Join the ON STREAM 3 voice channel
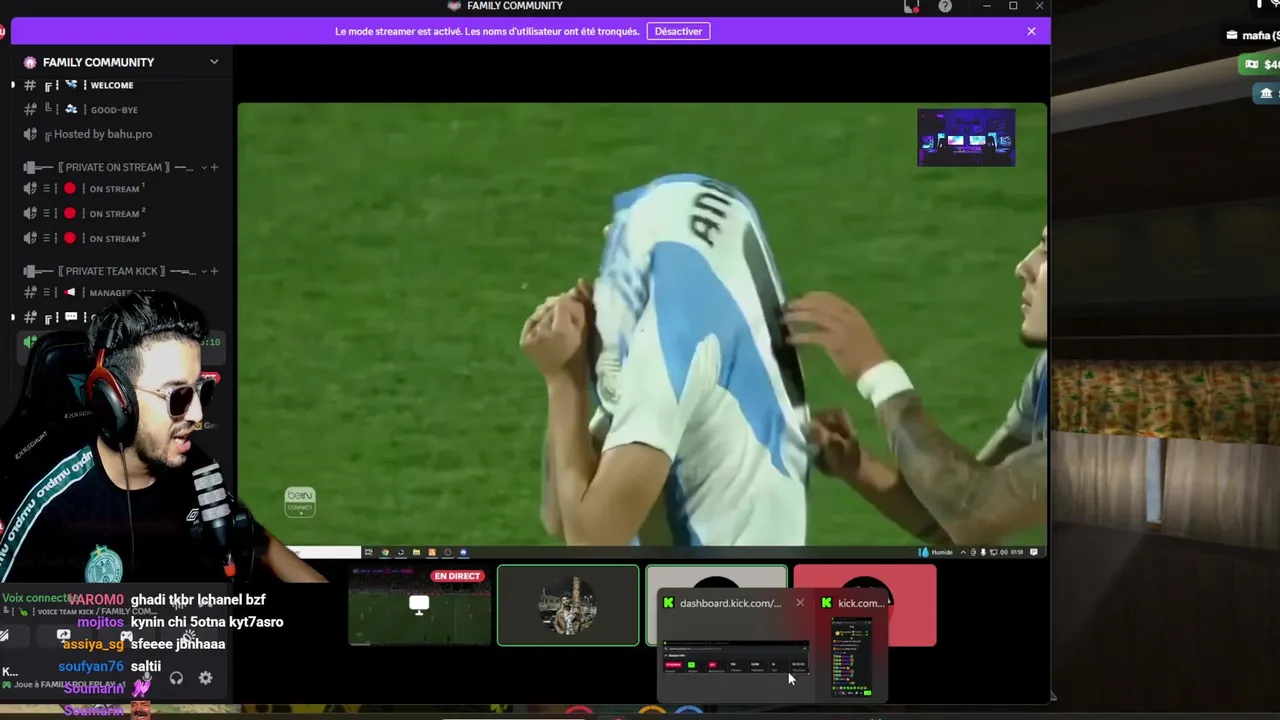This screenshot has height=720, width=1280. click(120, 238)
